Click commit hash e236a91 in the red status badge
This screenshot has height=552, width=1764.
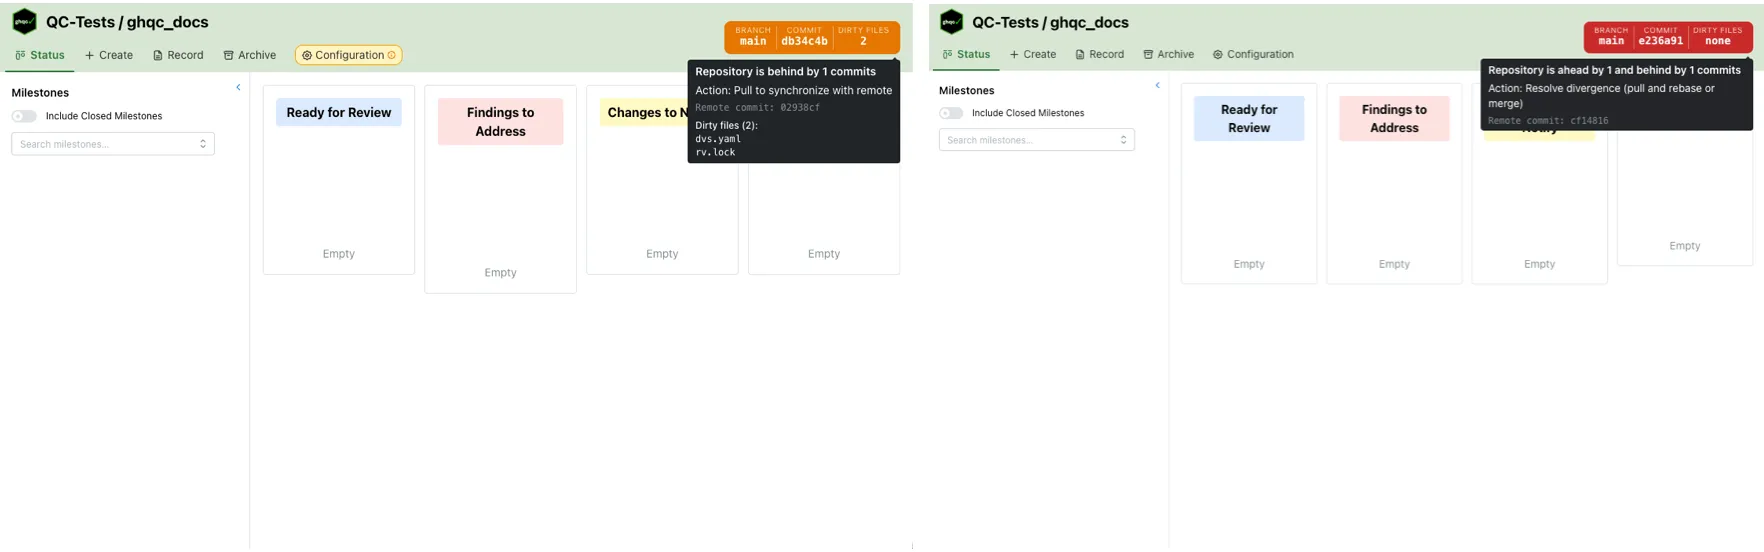pyautogui.click(x=1660, y=41)
